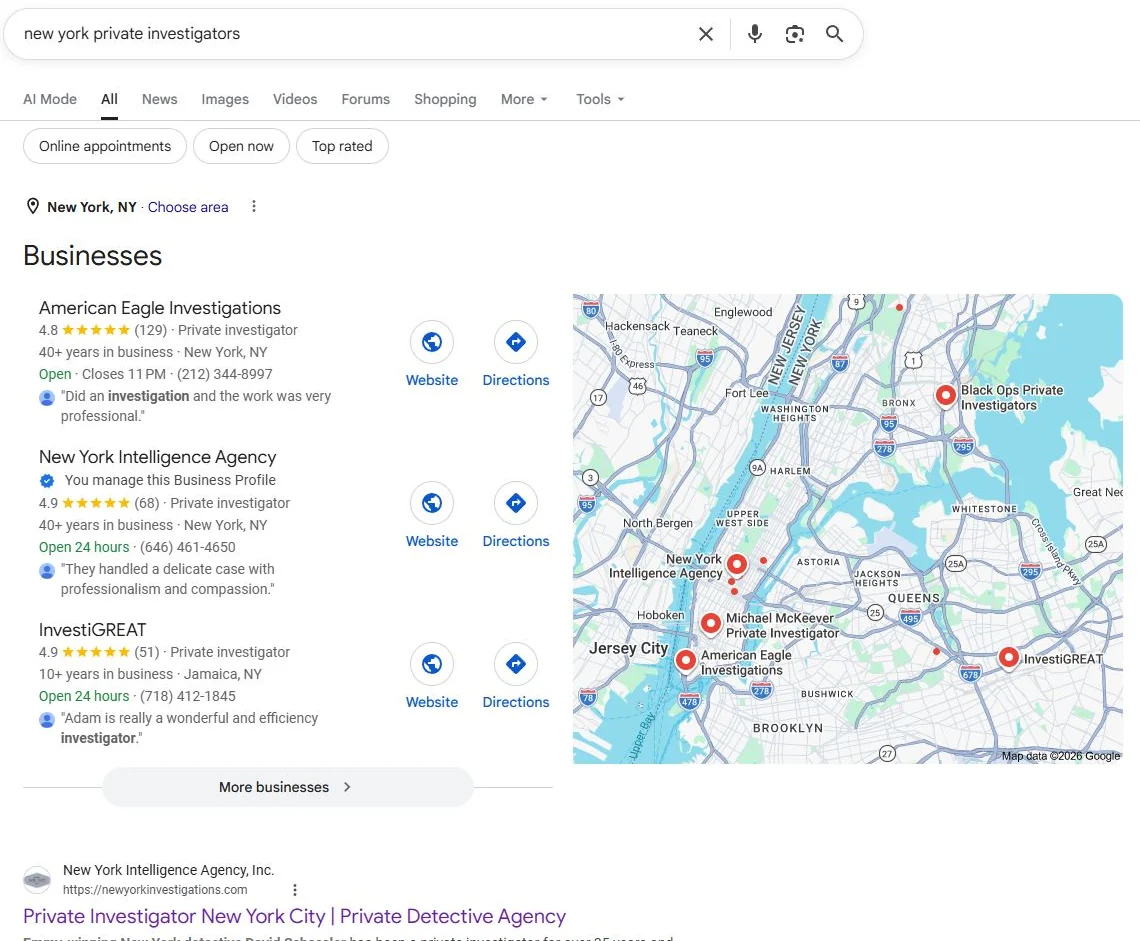Apply the Open now filter chip
Viewport: 1140px width, 941px height.
coord(241,146)
